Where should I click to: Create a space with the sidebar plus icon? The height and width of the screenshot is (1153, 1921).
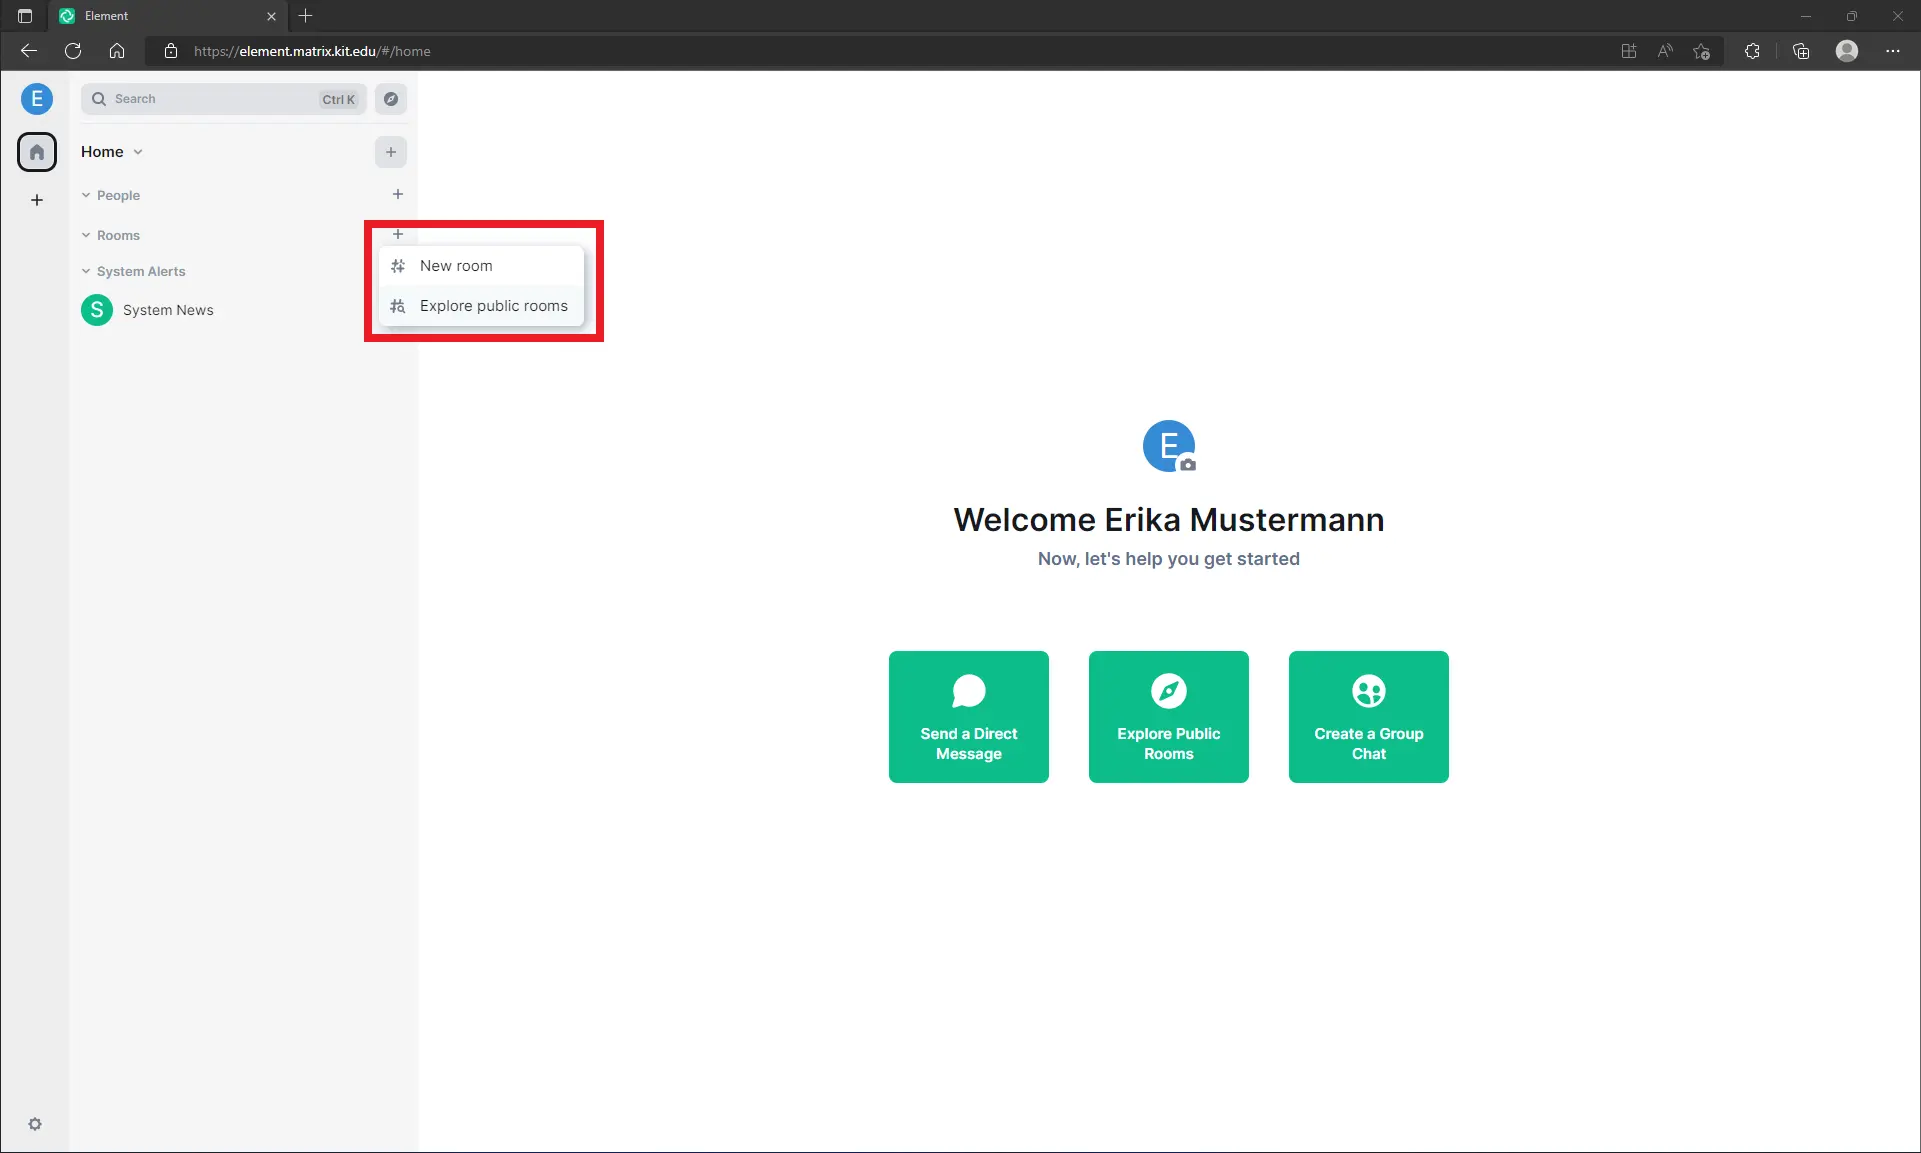(37, 200)
